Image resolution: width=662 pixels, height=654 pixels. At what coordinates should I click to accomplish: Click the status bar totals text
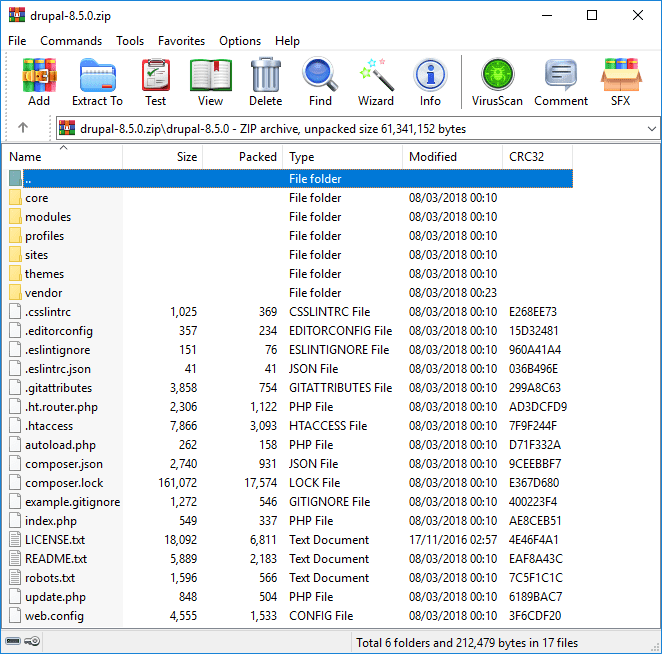[x=467, y=643]
